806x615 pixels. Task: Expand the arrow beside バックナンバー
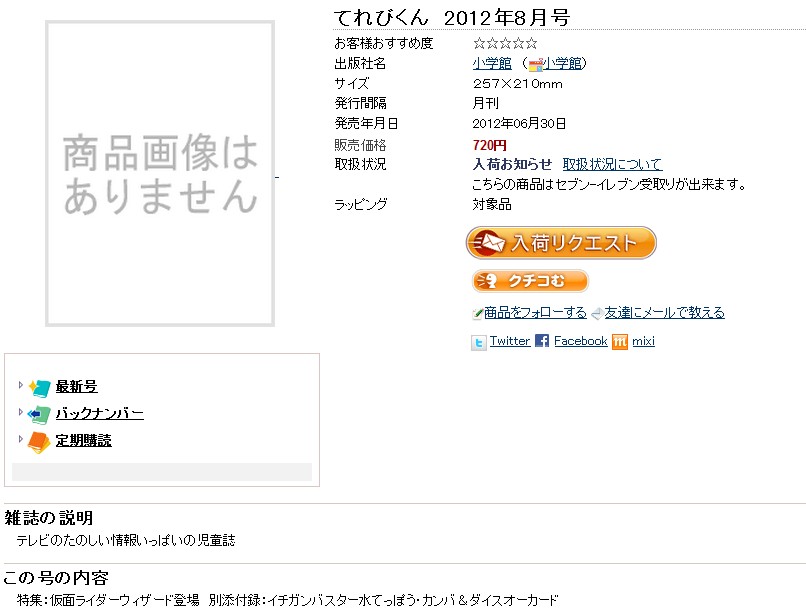click(20, 412)
